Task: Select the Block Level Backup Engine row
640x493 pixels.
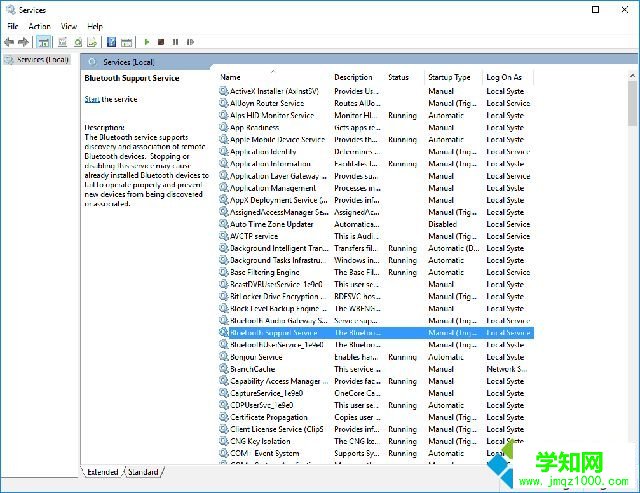Action: pyautogui.click(x=376, y=308)
